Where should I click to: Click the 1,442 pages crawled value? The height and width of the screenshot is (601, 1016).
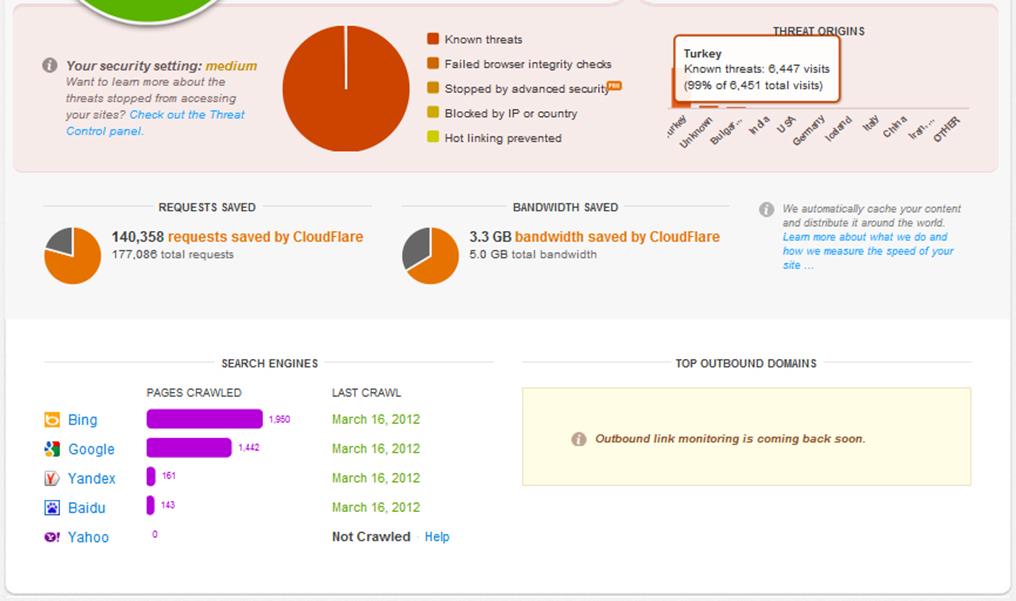(249, 448)
